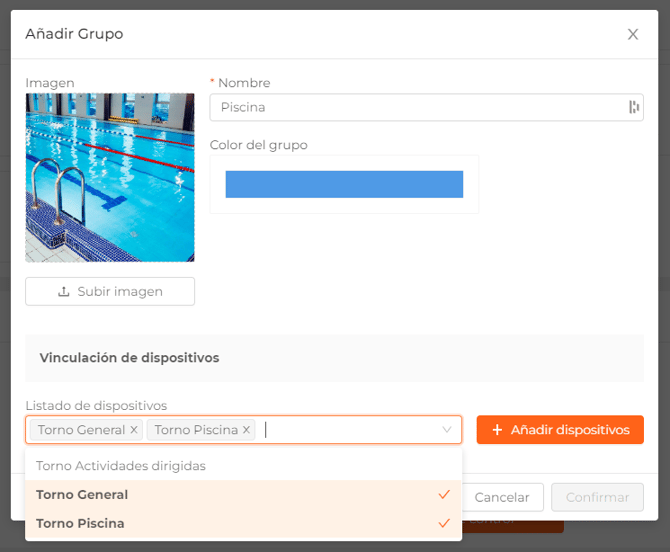Collapse the device list dropdown arrow

pos(447,430)
